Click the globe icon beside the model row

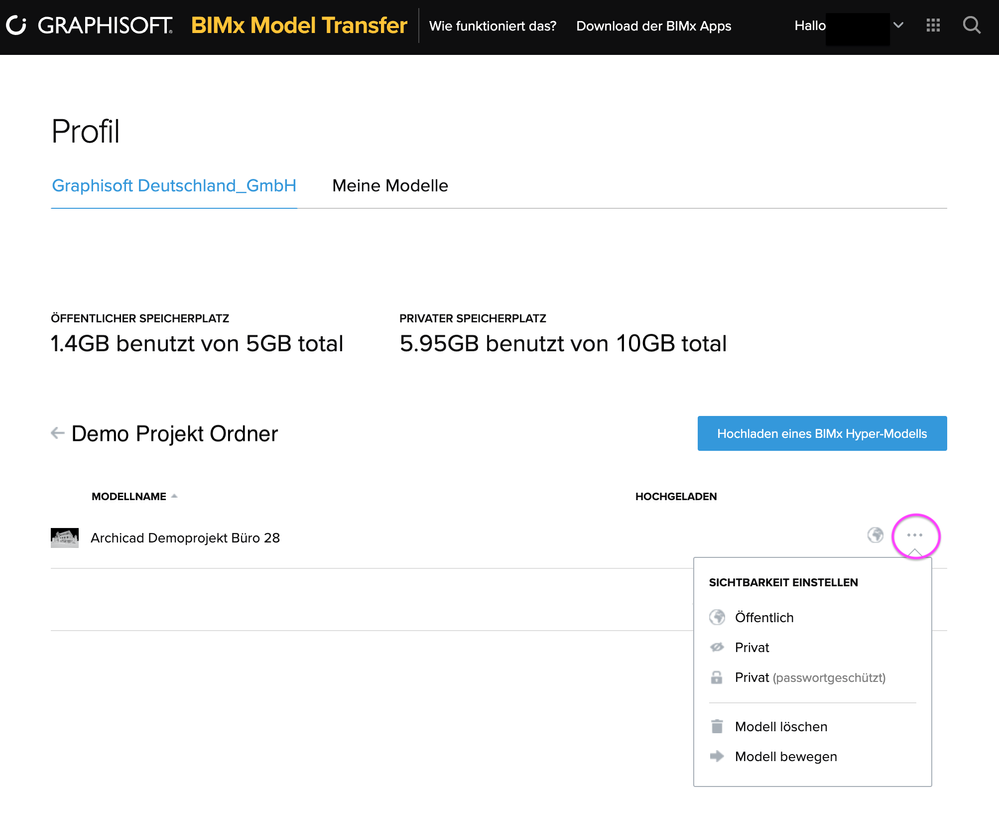click(876, 536)
